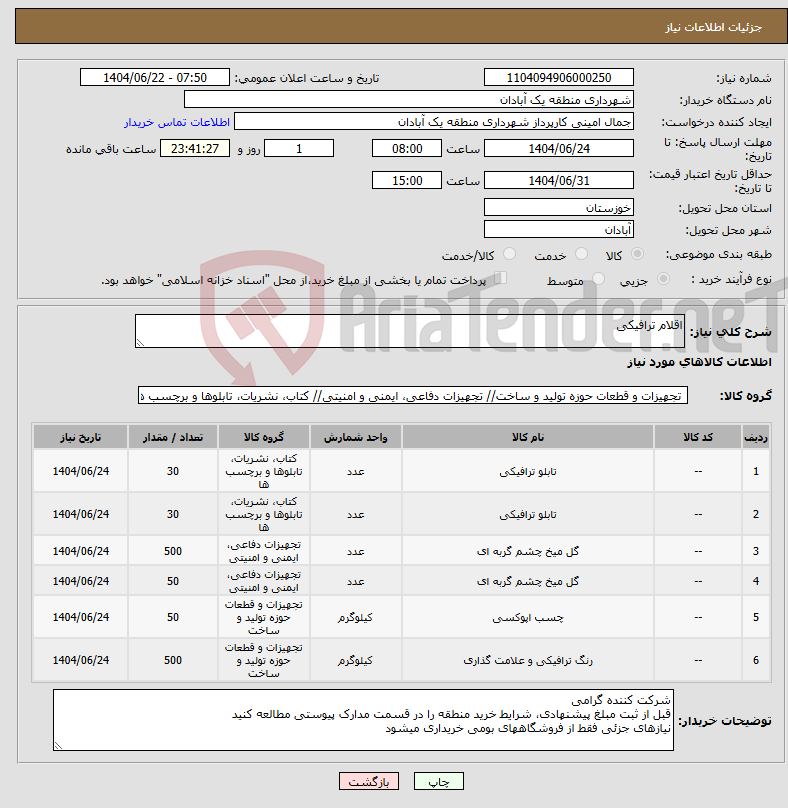Click quantity 50 in row 5

pyautogui.click(x=173, y=617)
